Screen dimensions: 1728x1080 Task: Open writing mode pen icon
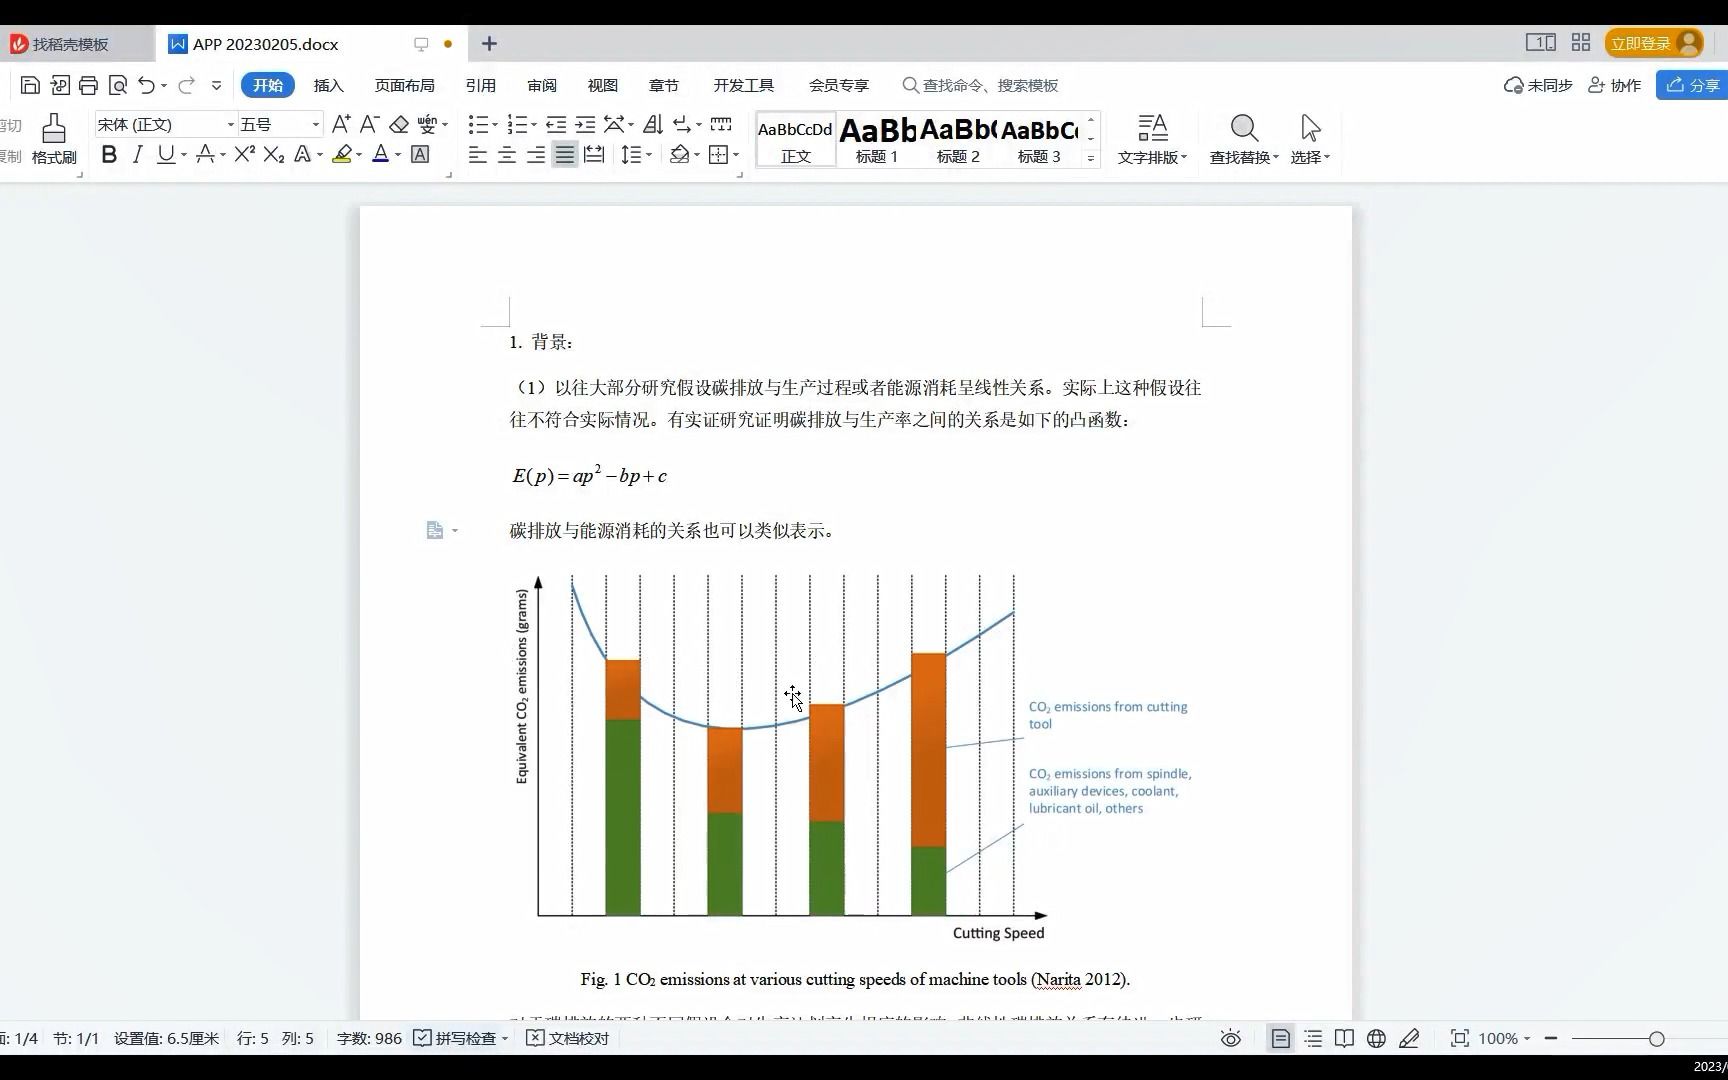[x=1409, y=1039]
